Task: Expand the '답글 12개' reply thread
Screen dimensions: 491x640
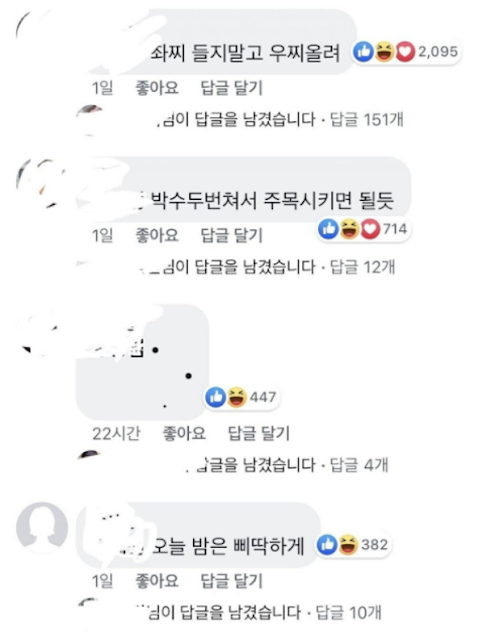Action: click(362, 267)
